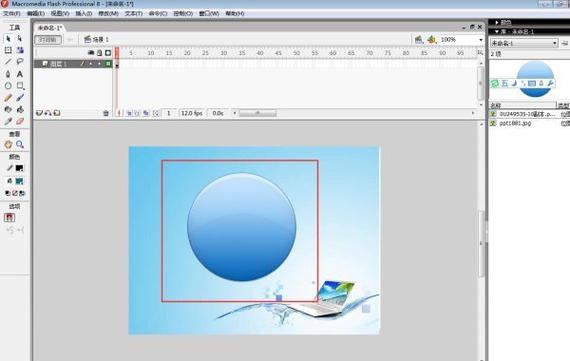Click the Delete Layer trash icon
The height and width of the screenshot is (361, 570).
pos(106,113)
